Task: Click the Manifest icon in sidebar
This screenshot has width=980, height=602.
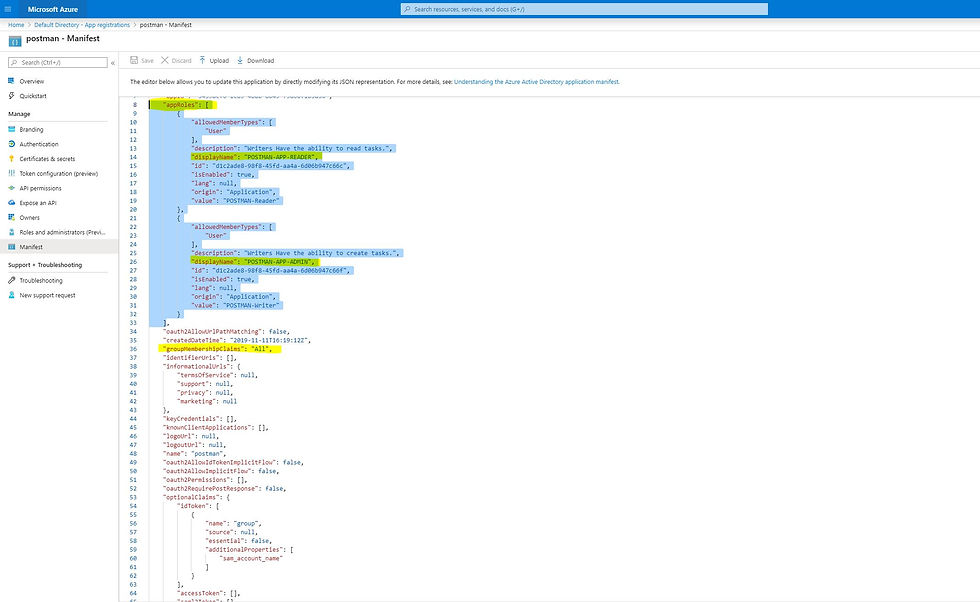Action: 11,247
